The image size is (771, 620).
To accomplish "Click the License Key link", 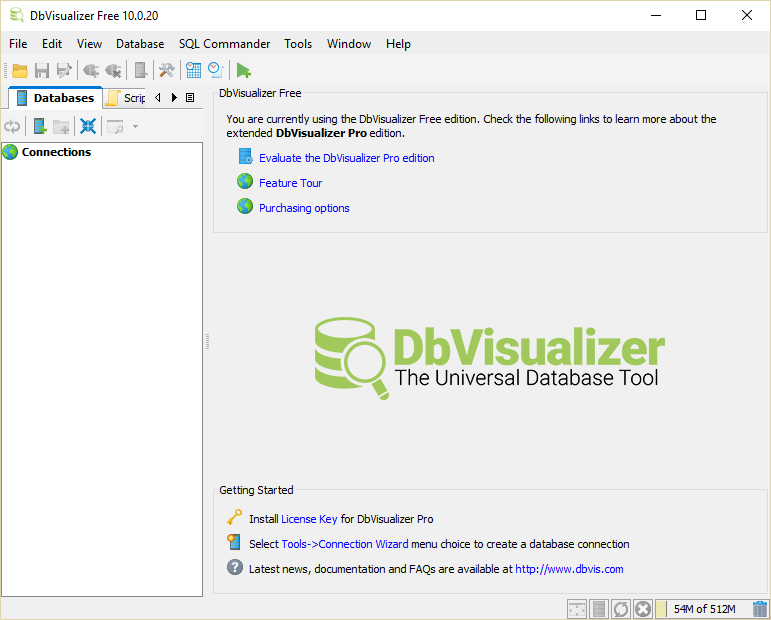I will click(x=309, y=519).
